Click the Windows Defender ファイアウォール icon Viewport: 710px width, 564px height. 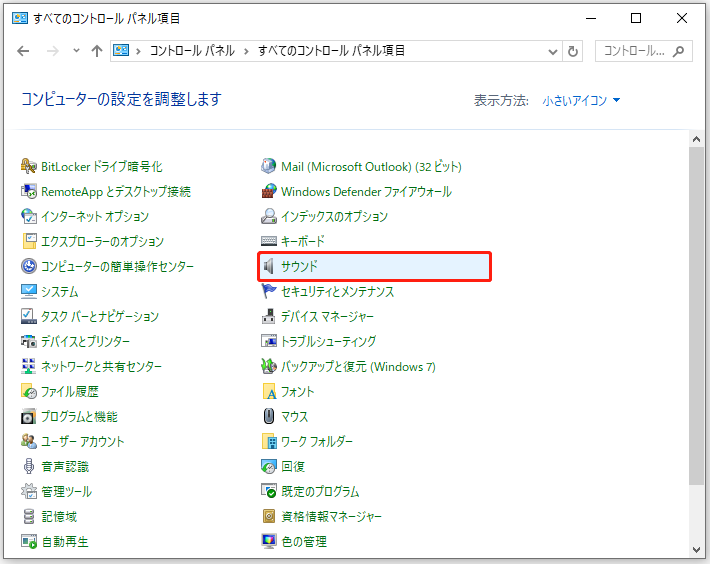269,191
